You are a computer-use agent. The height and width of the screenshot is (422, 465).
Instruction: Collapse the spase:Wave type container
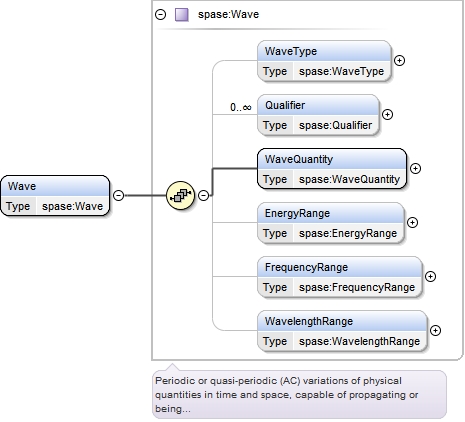pyautogui.click(x=161, y=15)
